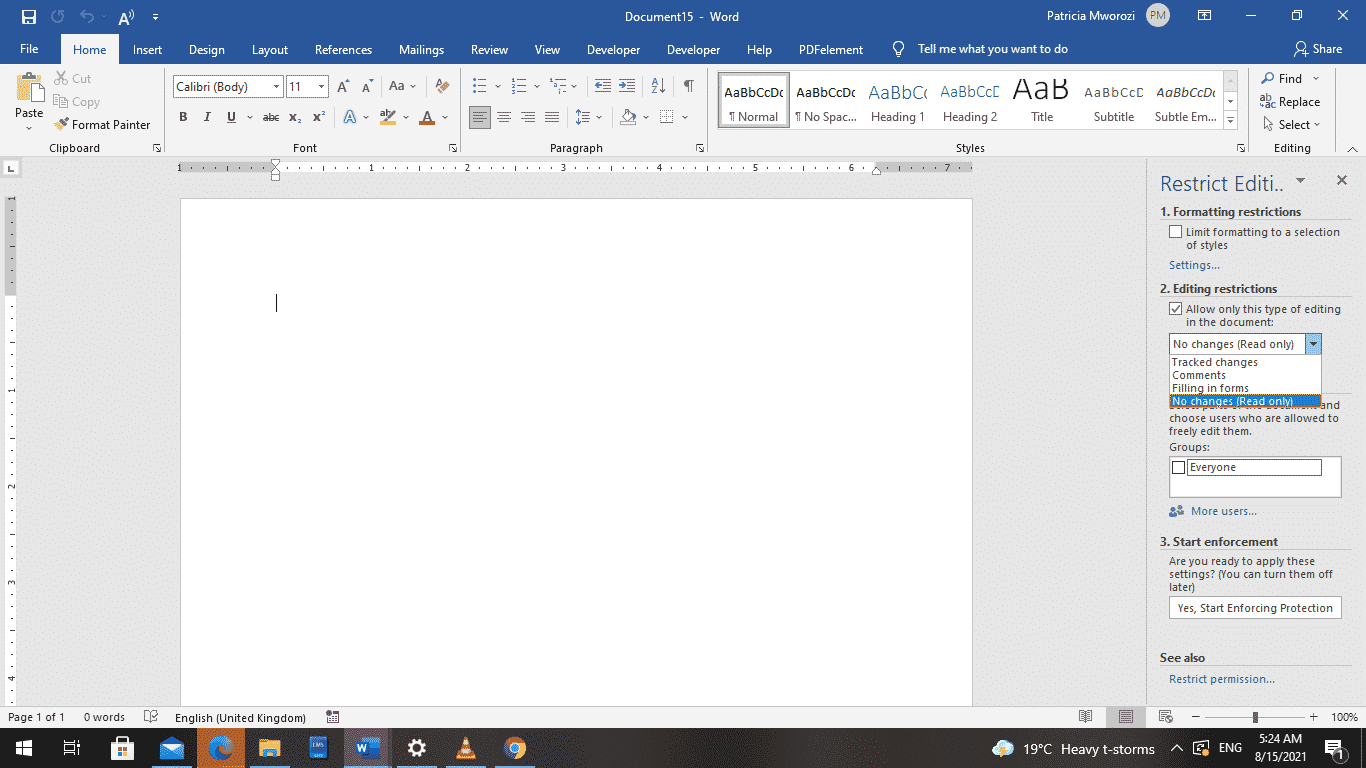Image resolution: width=1366 pixels, height=768 pixels.
Task: Open the Sort dialog
Action: click(656, 86)
